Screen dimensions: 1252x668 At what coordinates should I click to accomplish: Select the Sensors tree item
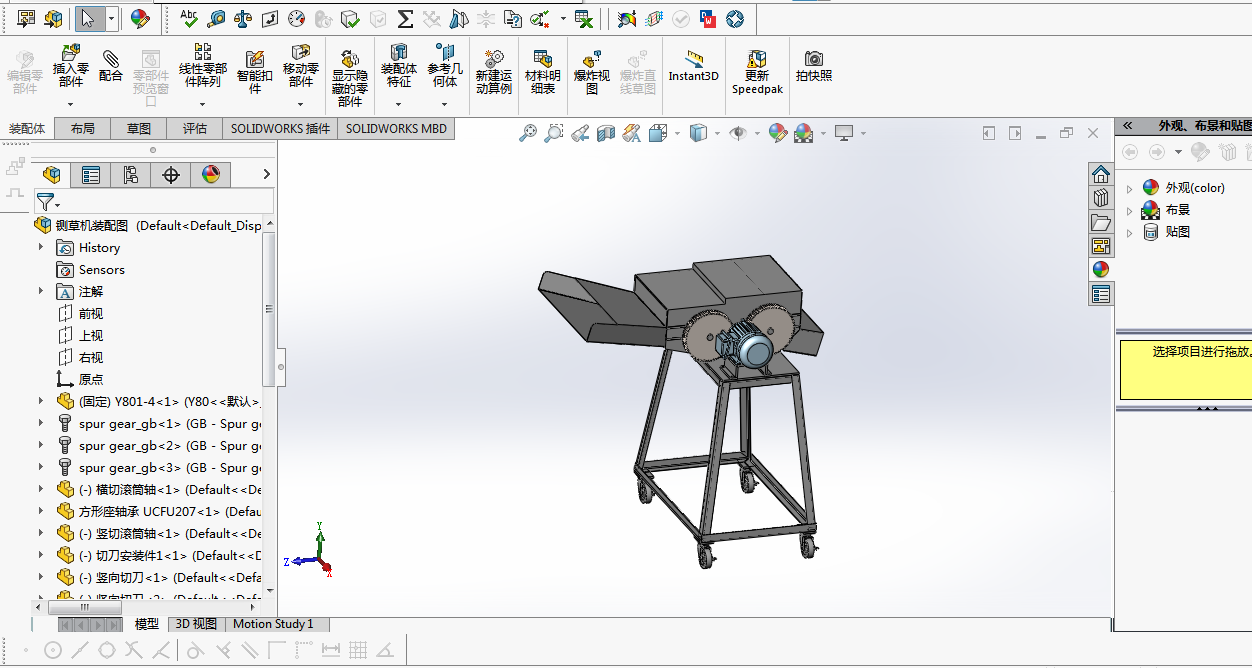(x=91, y=270)
